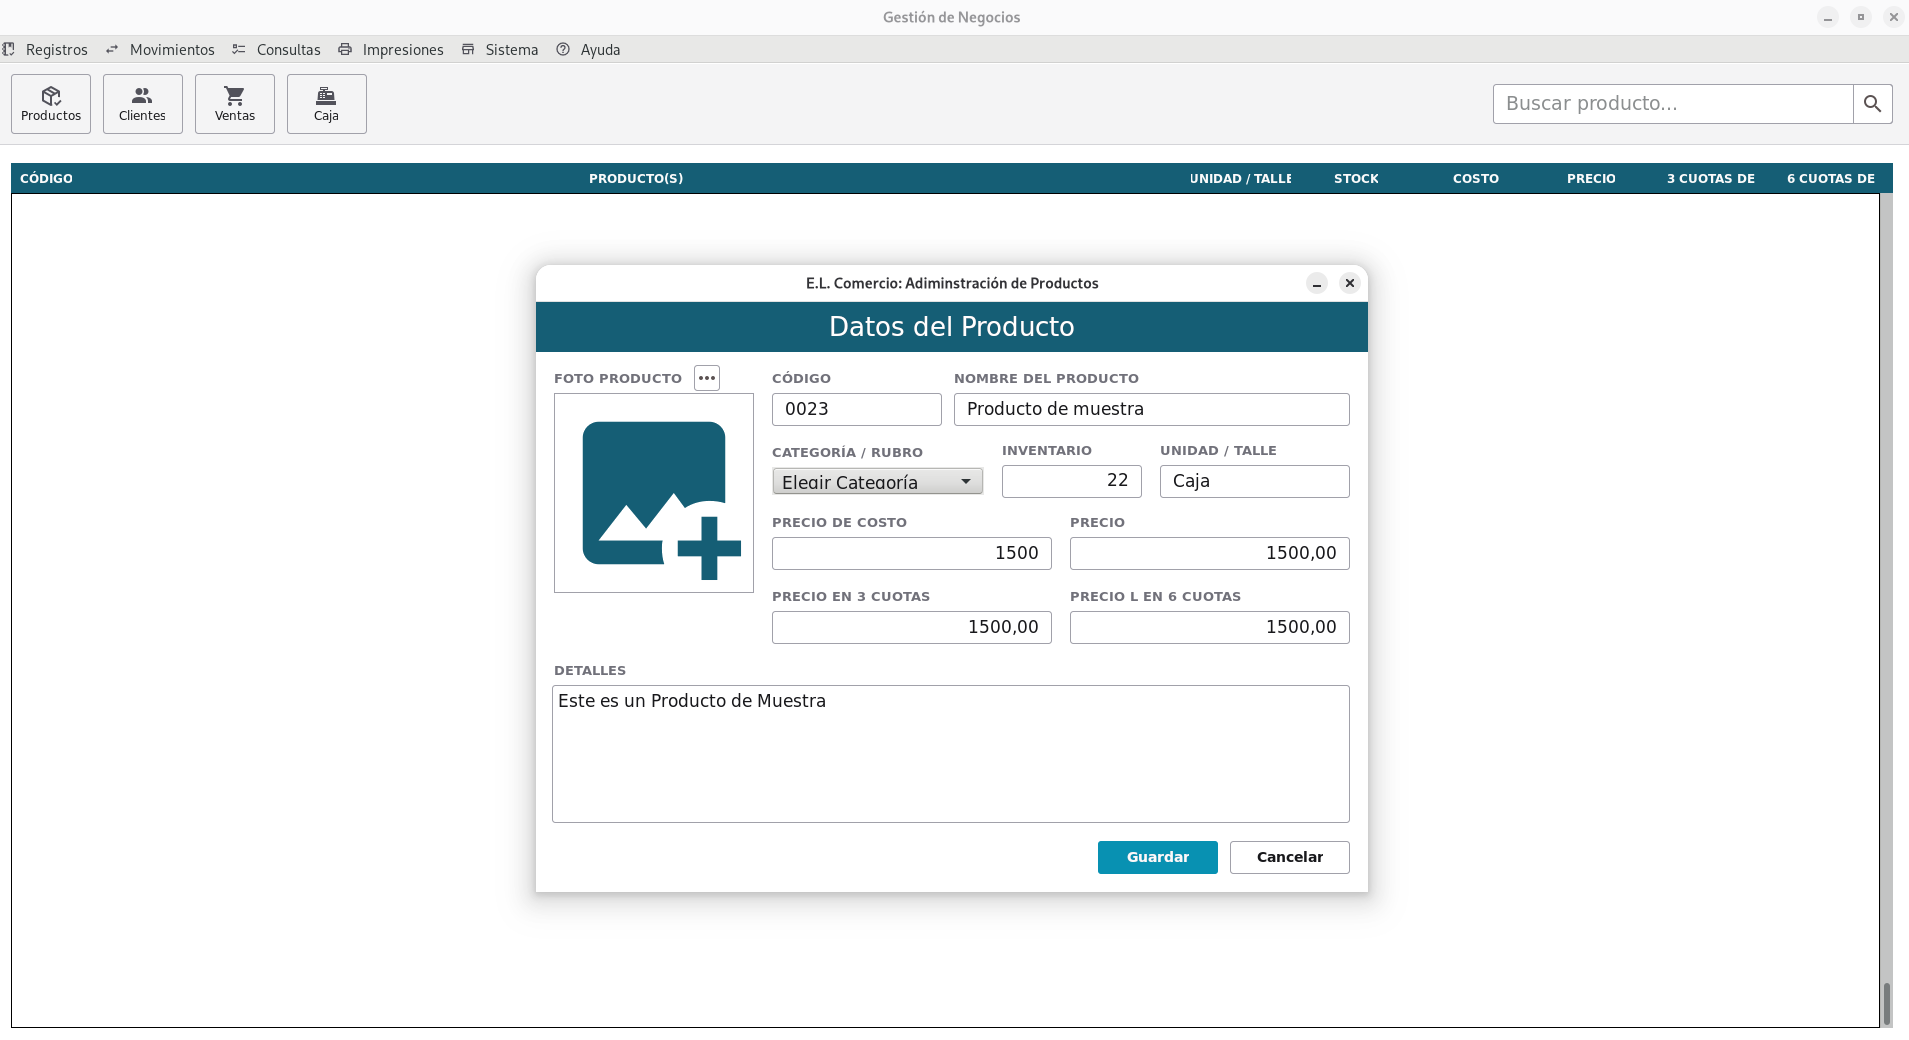This screenshot has width=1909, height=1040.
Task: Open the Clientes section
Action: pos(142,104)
